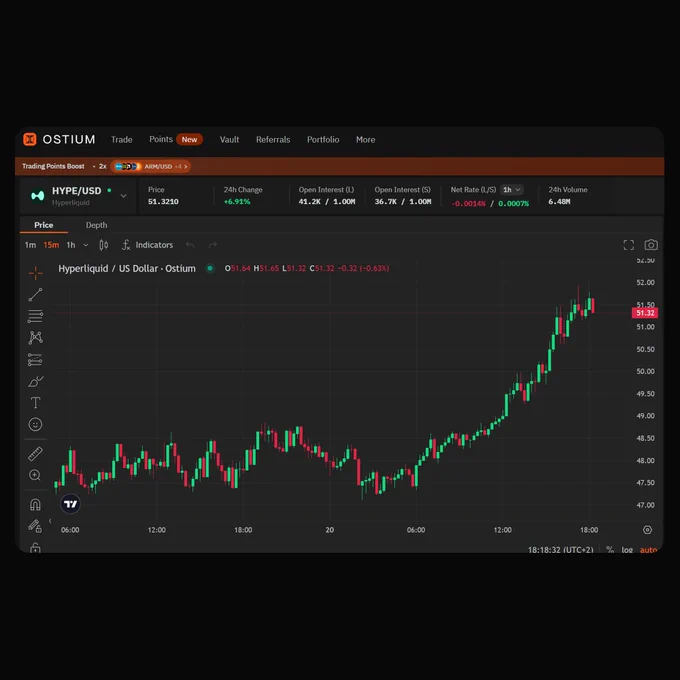
Task: Select the Text annotation tool
Action: 36,402
